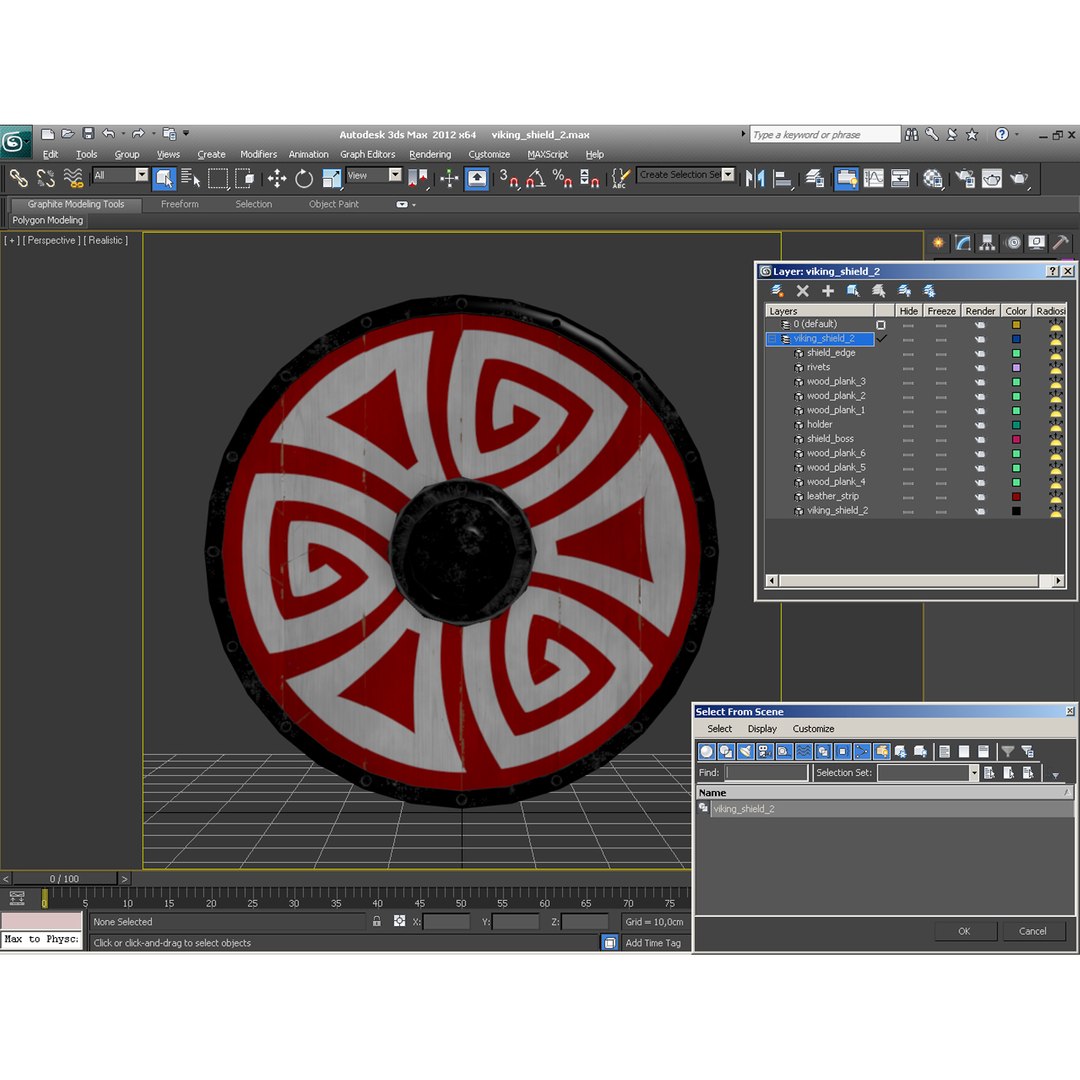Click Delete Layer X icon in Layer dialog

click(x=802, y=291)
